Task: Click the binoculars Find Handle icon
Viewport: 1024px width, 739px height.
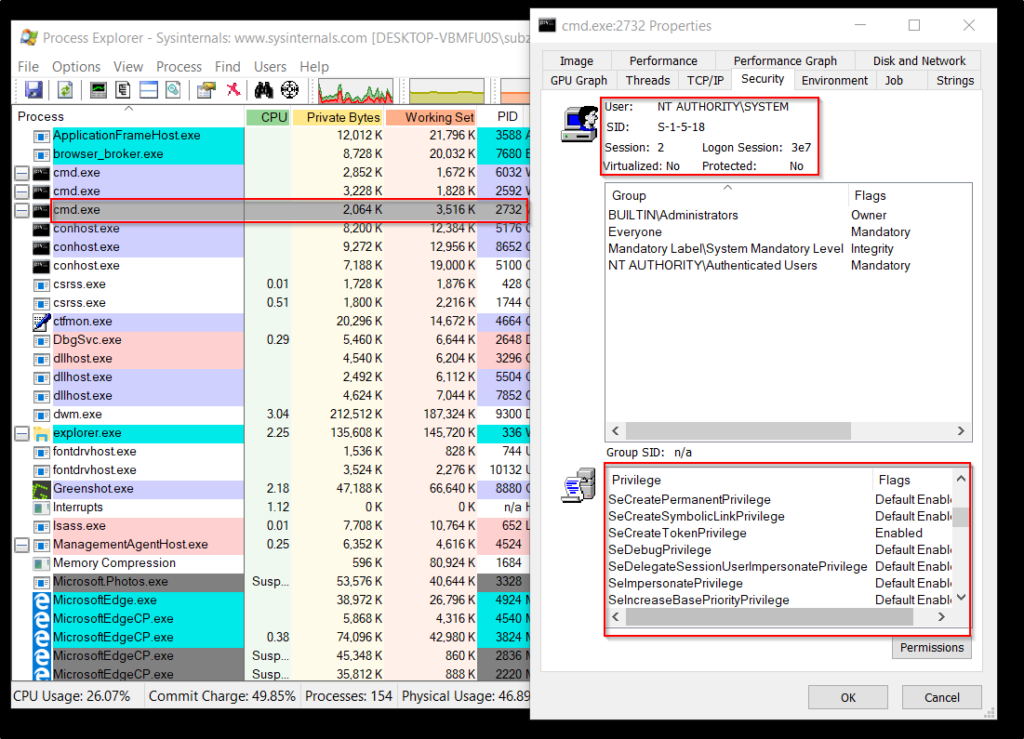Action: pos(264,91)
